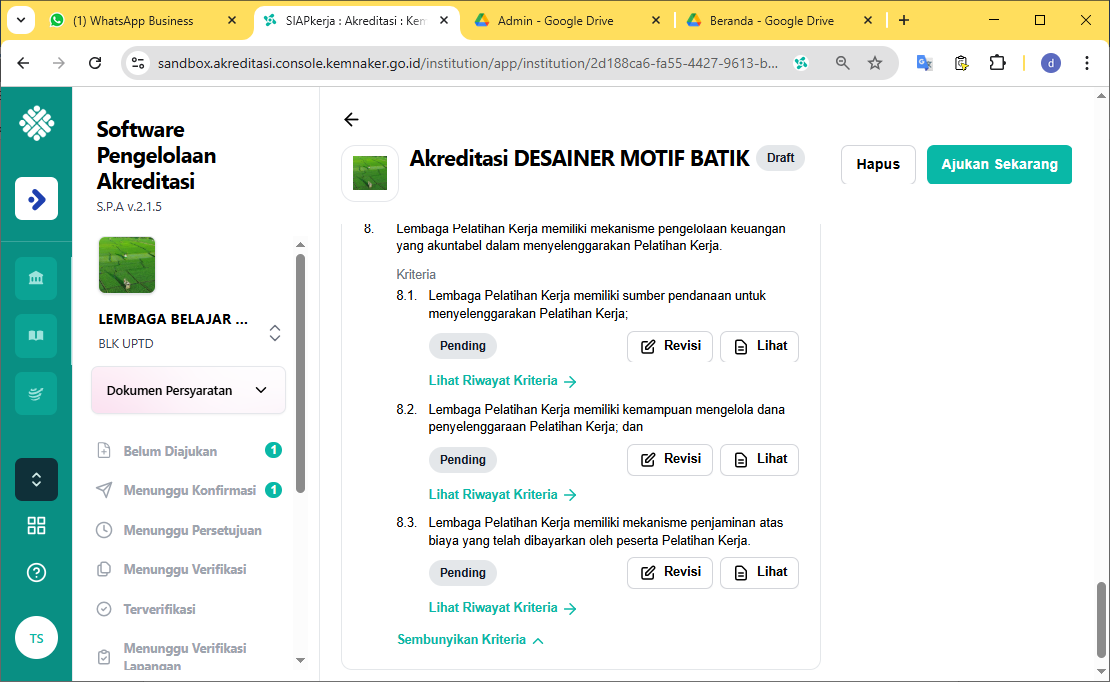Open the grid apps icon in left rail
The image size is (1110, 682).
36,526
